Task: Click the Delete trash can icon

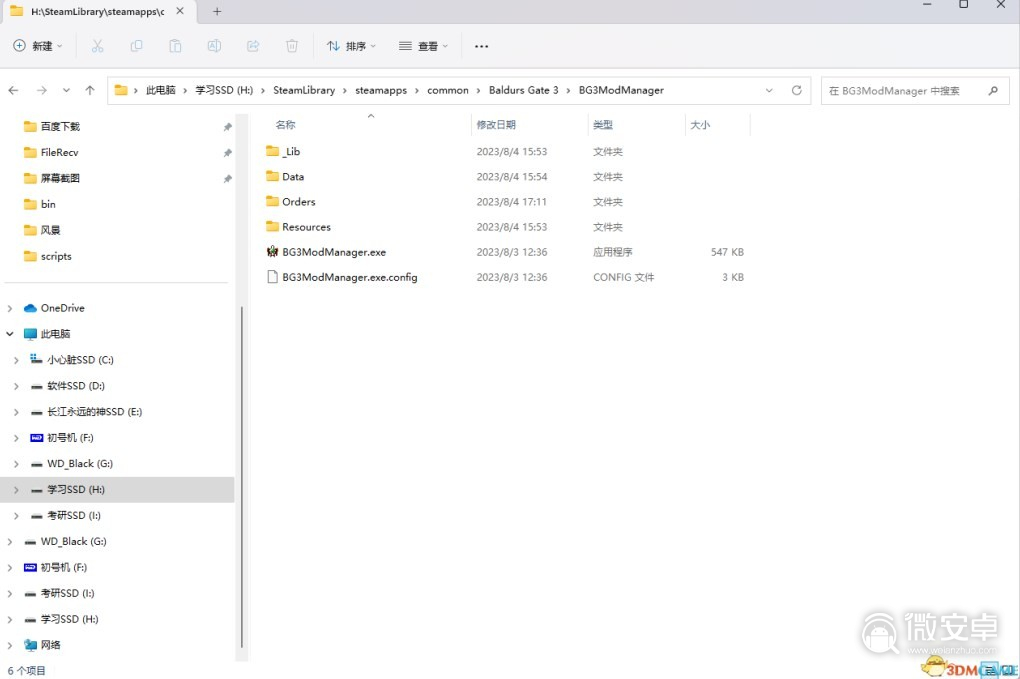Action: pyautogui.click(x=292, y=46)
